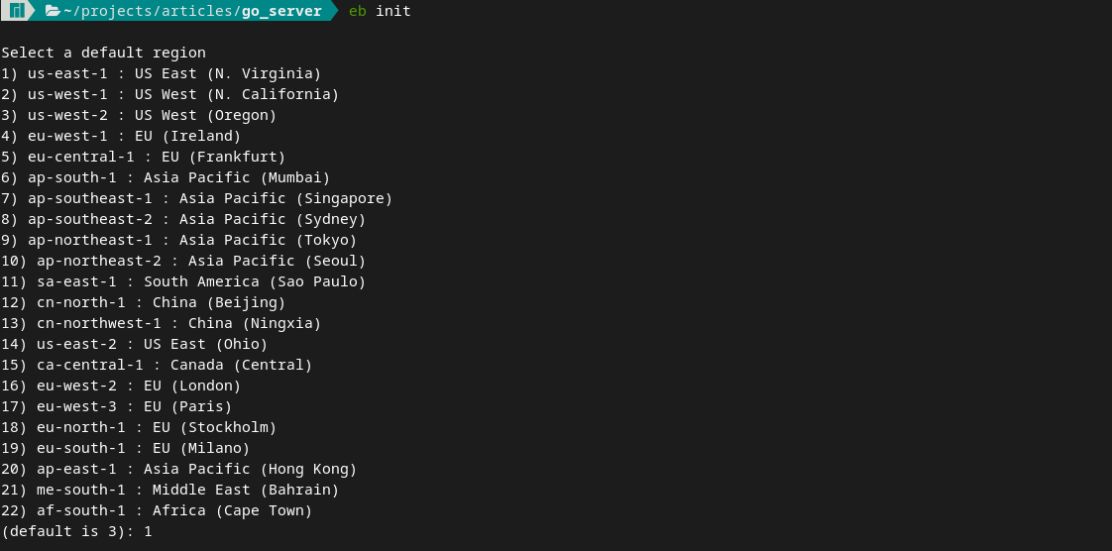Viewport: 1112px width, 551px height.
Task: Pick the eu-west-1 Ireland entry
Action: pos(121,136)
